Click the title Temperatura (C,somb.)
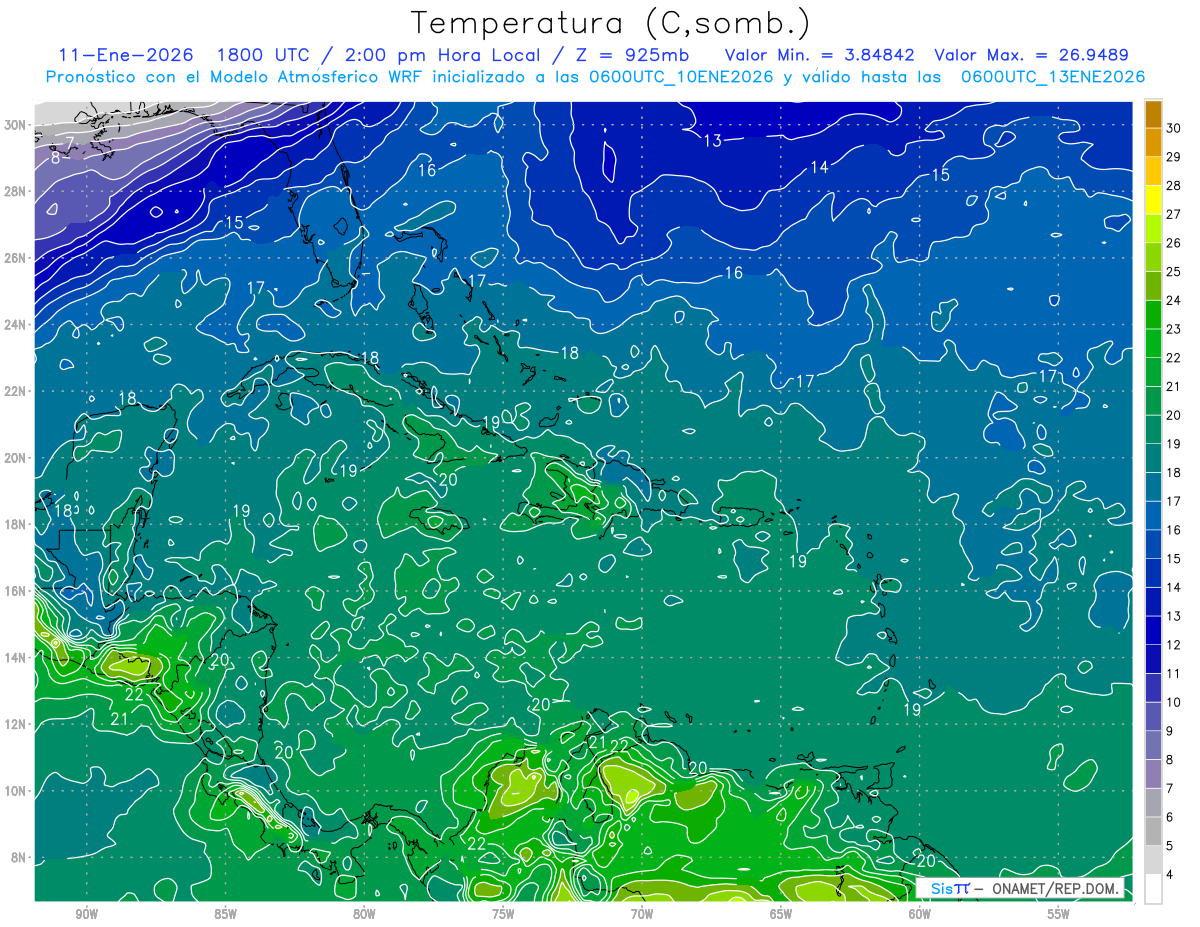The width and height of the screenshot is (1200, 927). [x=610, y=22]
